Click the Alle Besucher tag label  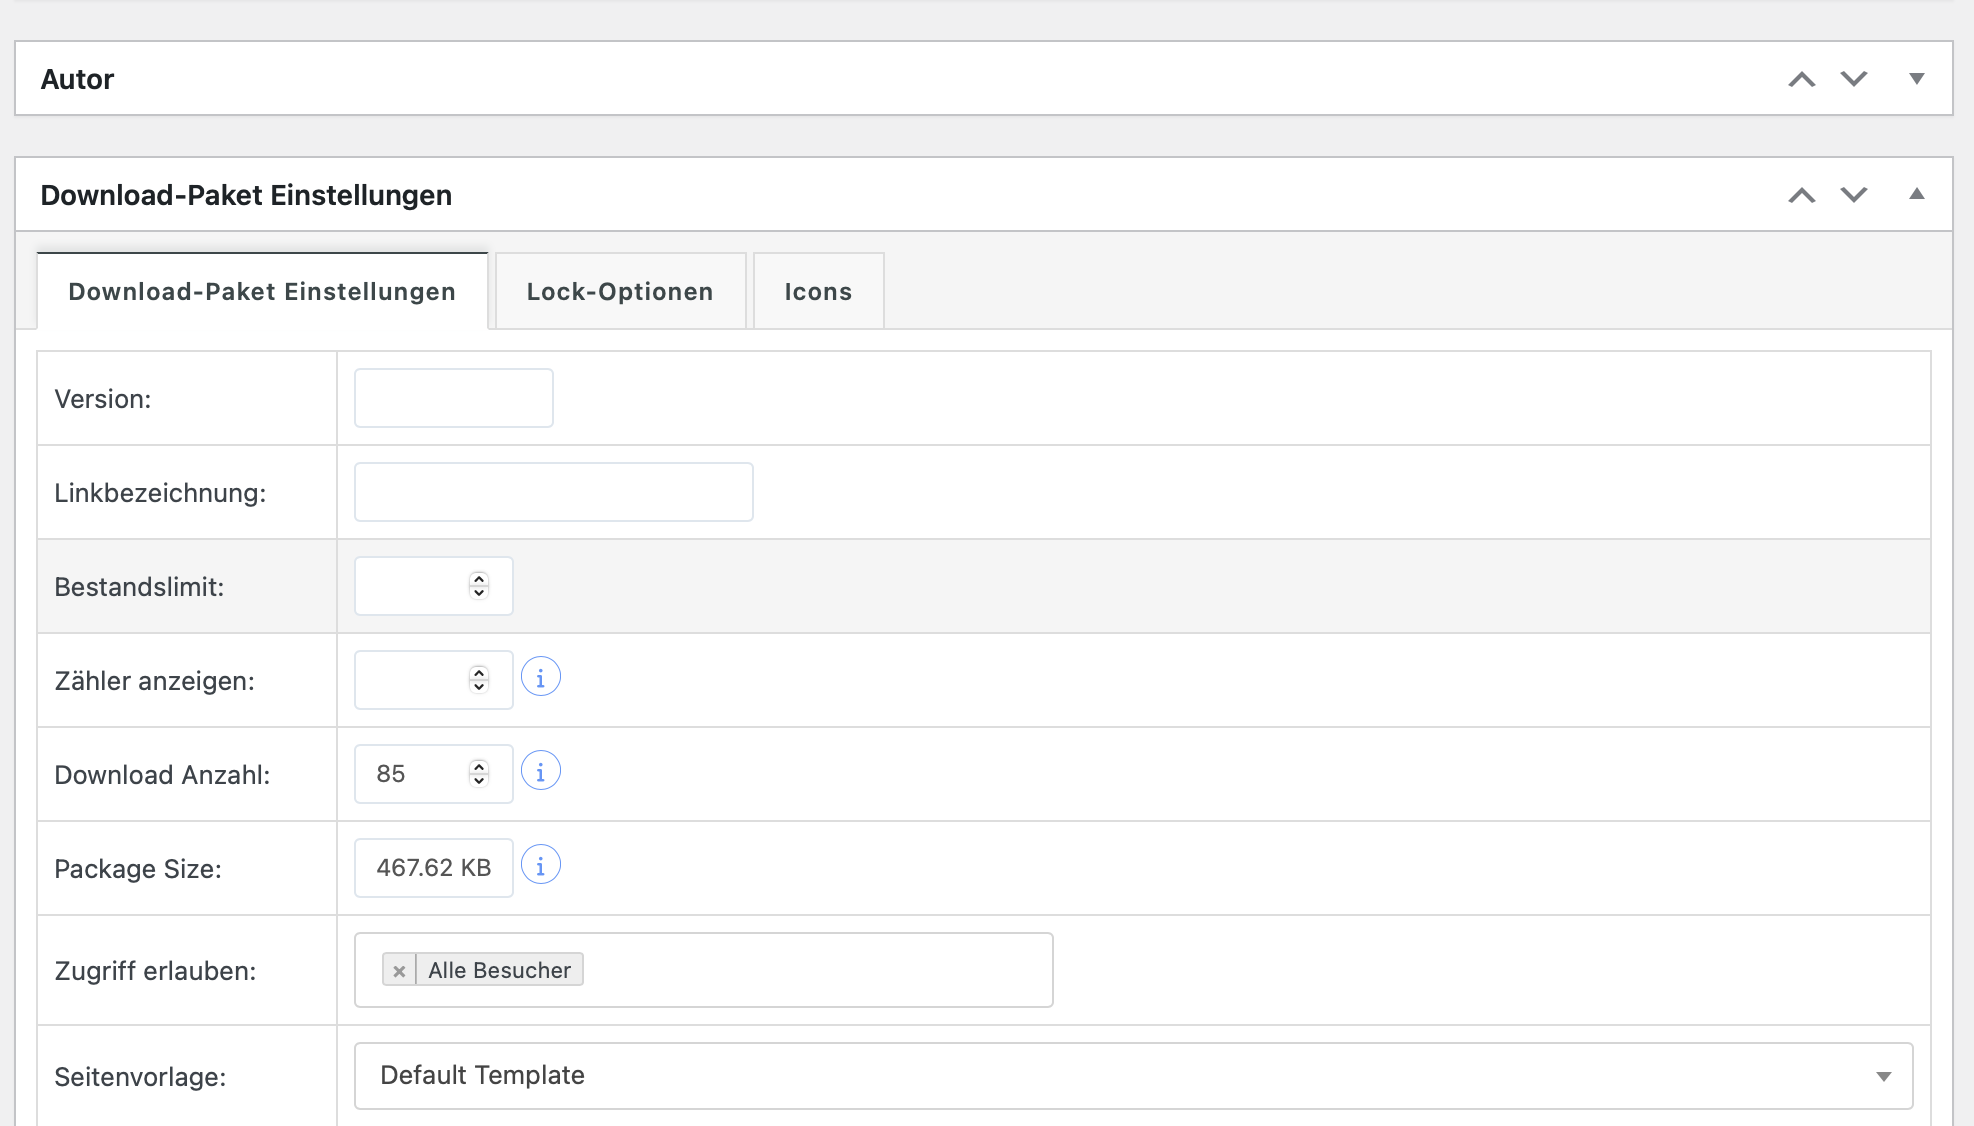coord(499,970)
